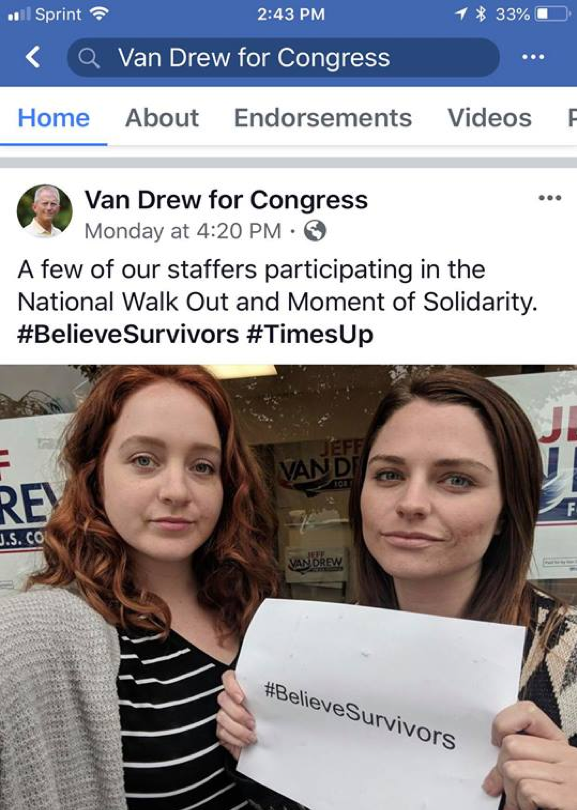577x810 pixels.
Task: Tap the Van Drew profile picture
Action: click(x=45, y=211)
